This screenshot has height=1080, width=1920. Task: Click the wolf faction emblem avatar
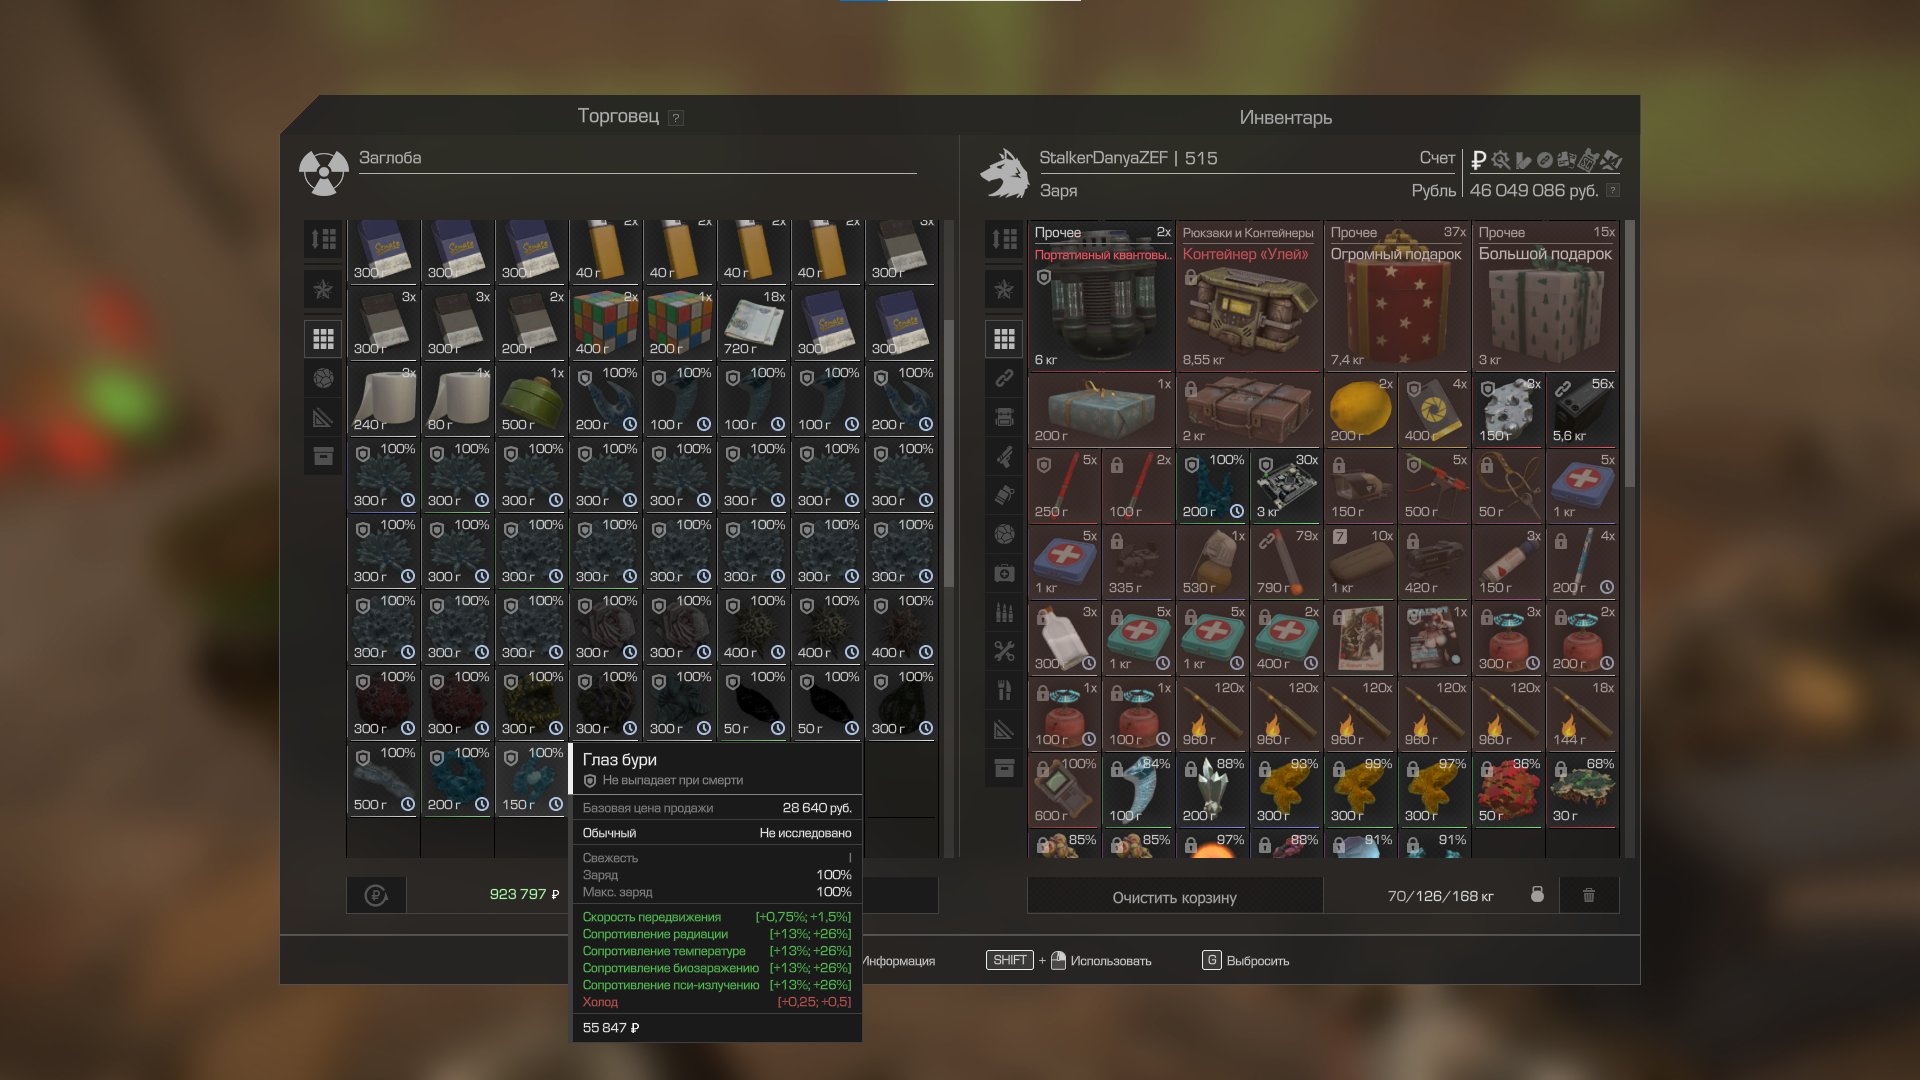1004,173
